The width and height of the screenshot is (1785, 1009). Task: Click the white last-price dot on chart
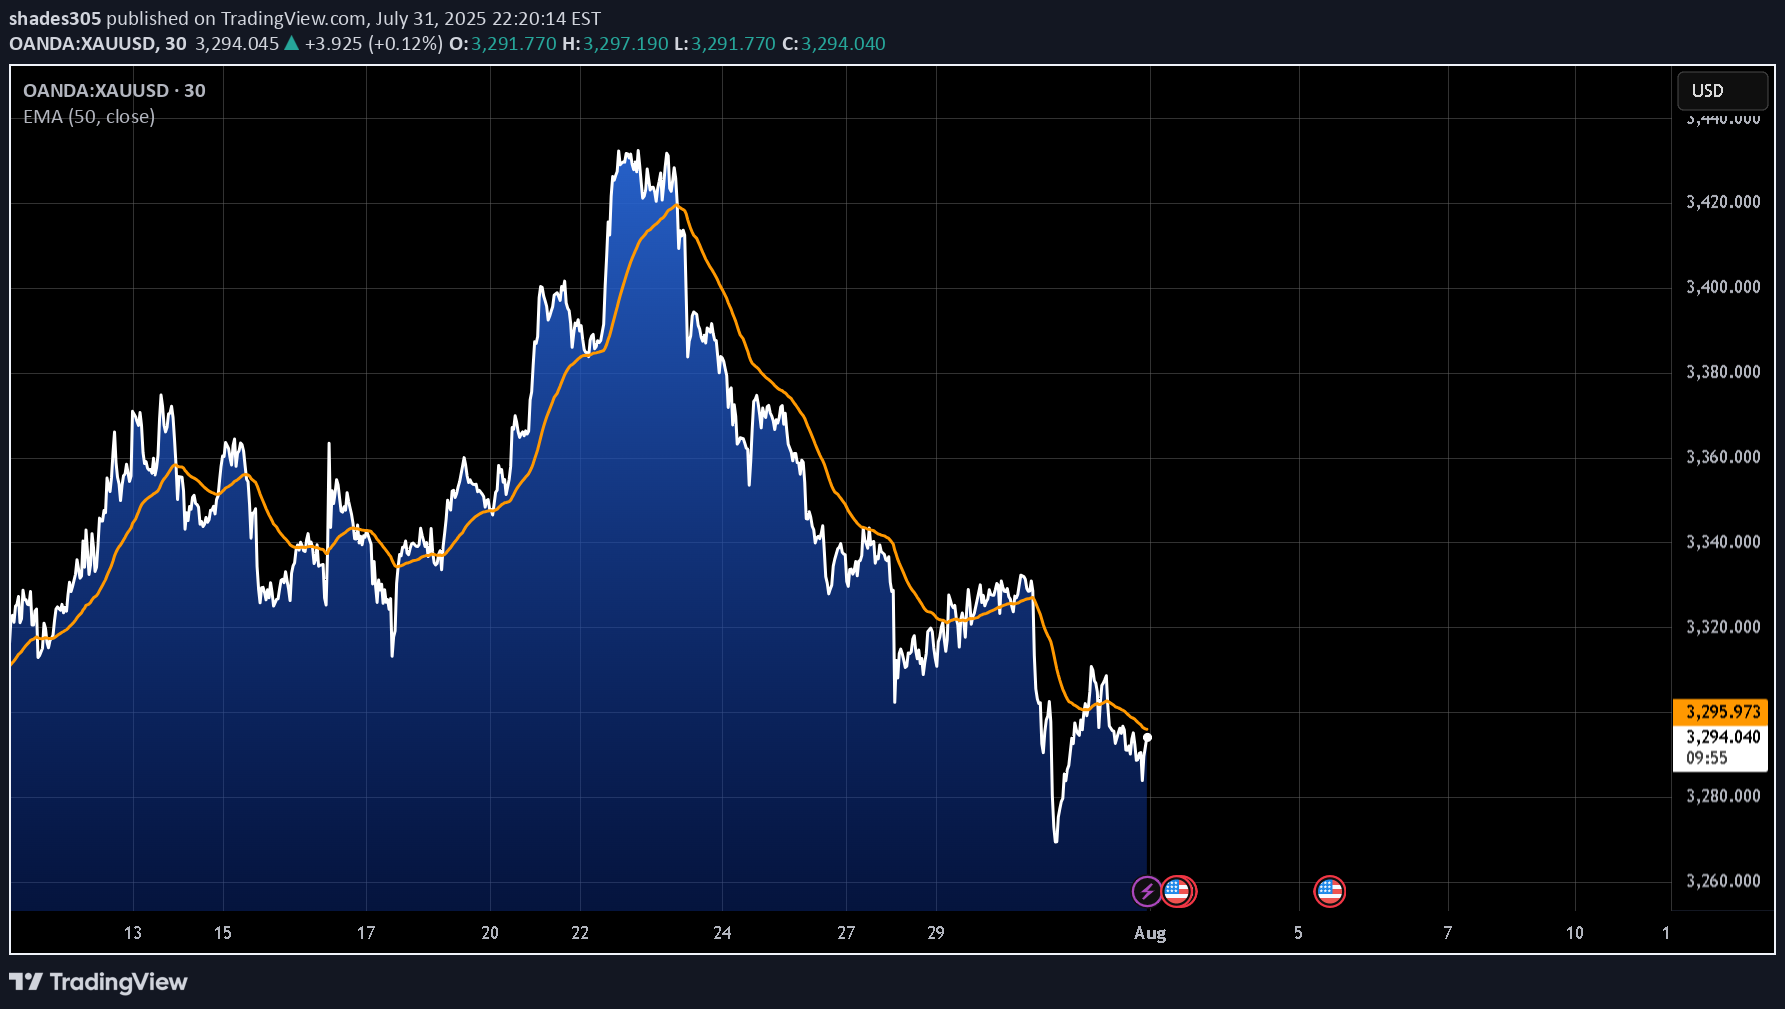tap(1147, 738)
